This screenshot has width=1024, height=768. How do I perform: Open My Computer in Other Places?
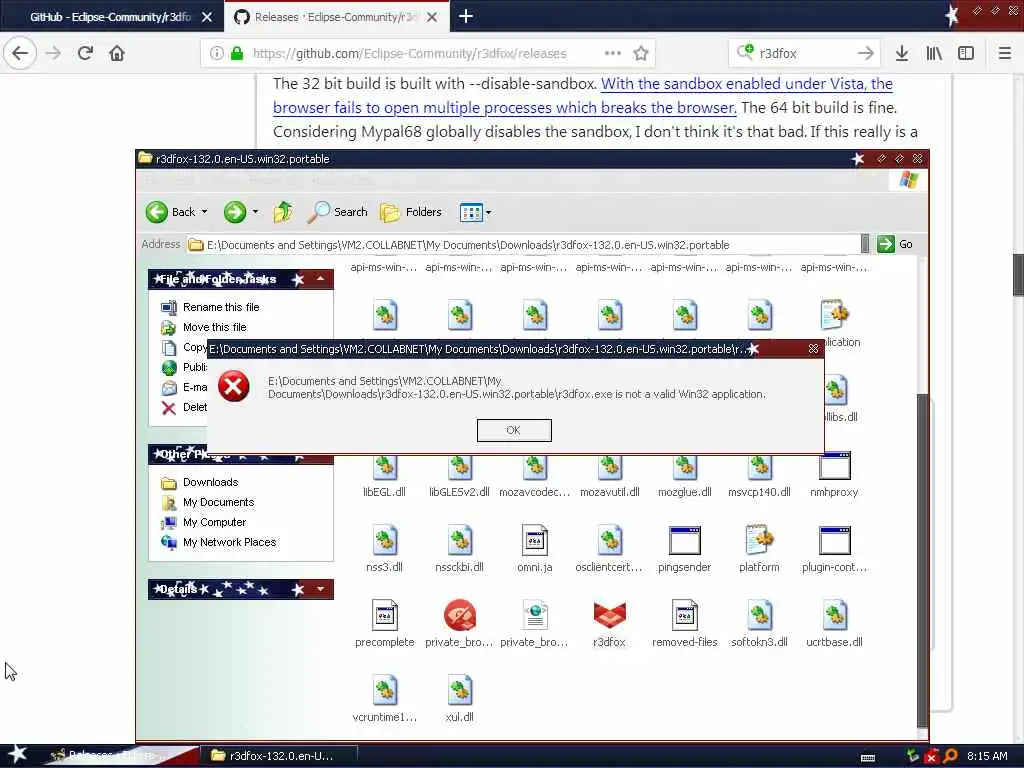pos(204,522)
